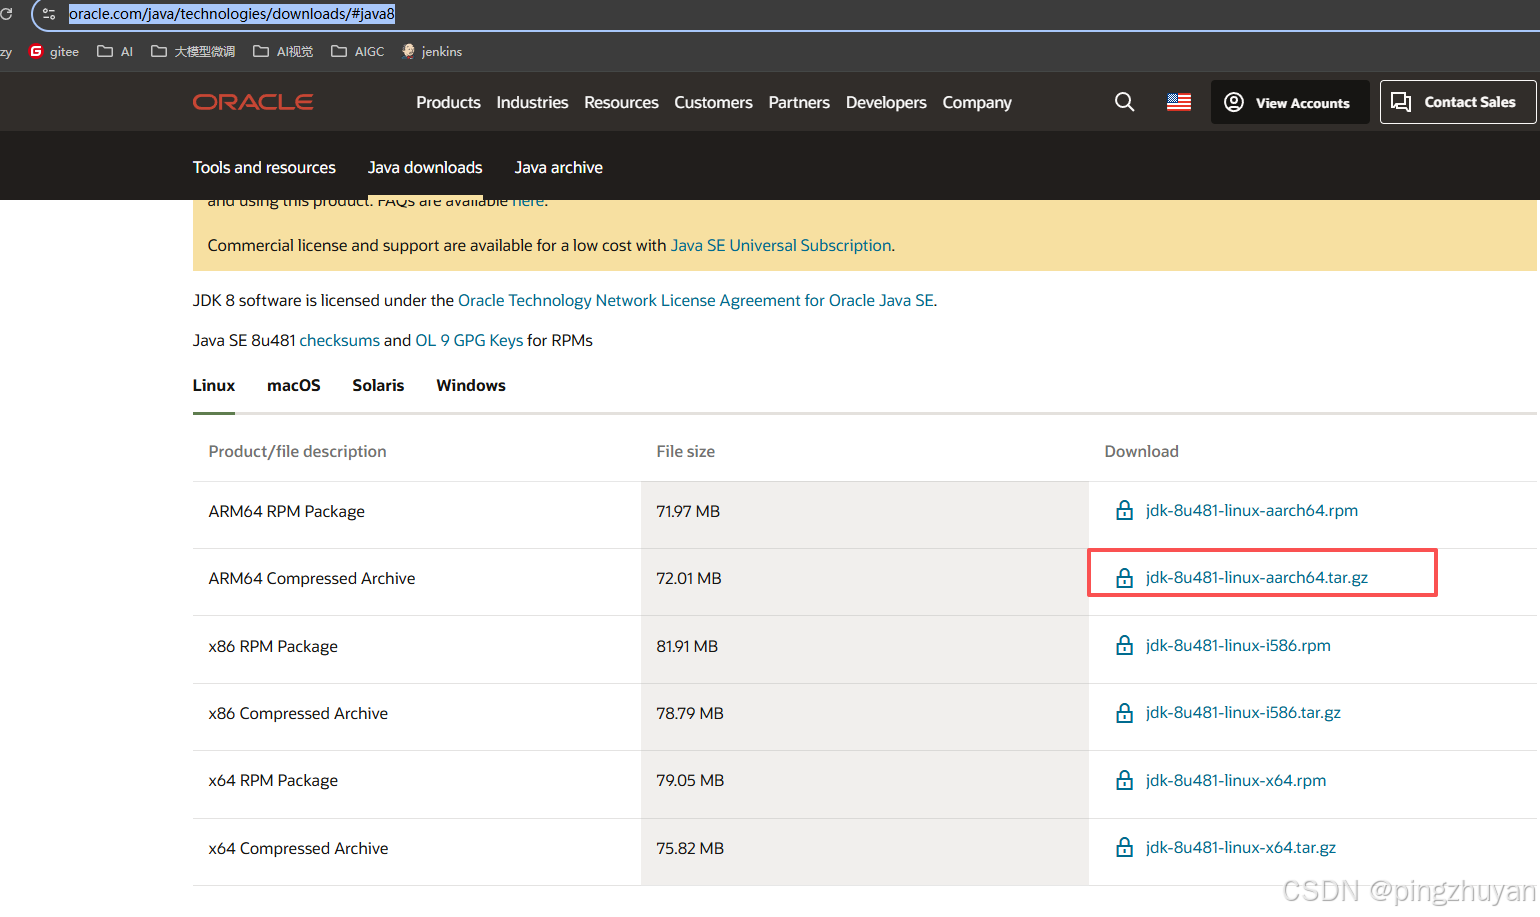
Task: Open the Customers menu
Action: [x=713, y=102]
